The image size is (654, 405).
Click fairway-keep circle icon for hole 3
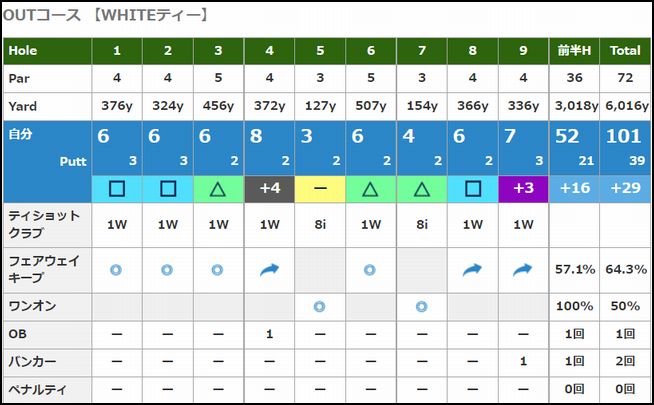click(219, 269)
